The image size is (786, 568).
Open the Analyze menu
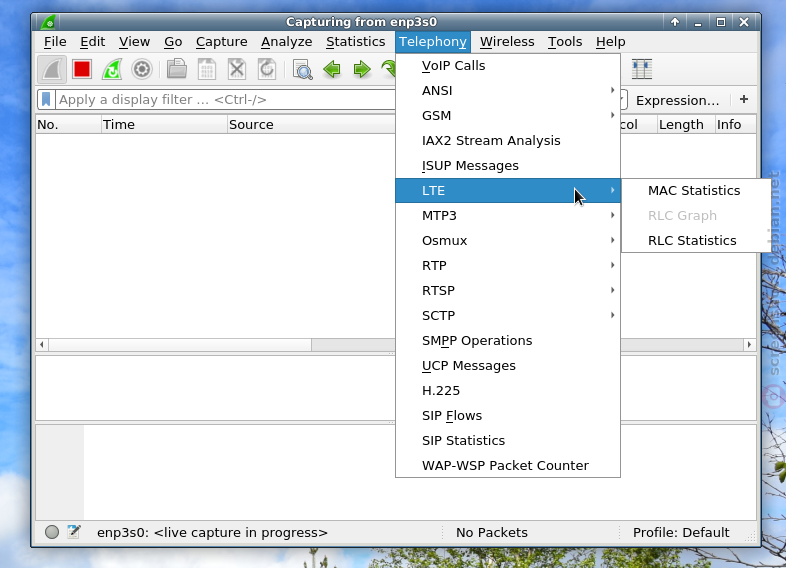pyautogui.click(x=287, y=42)
